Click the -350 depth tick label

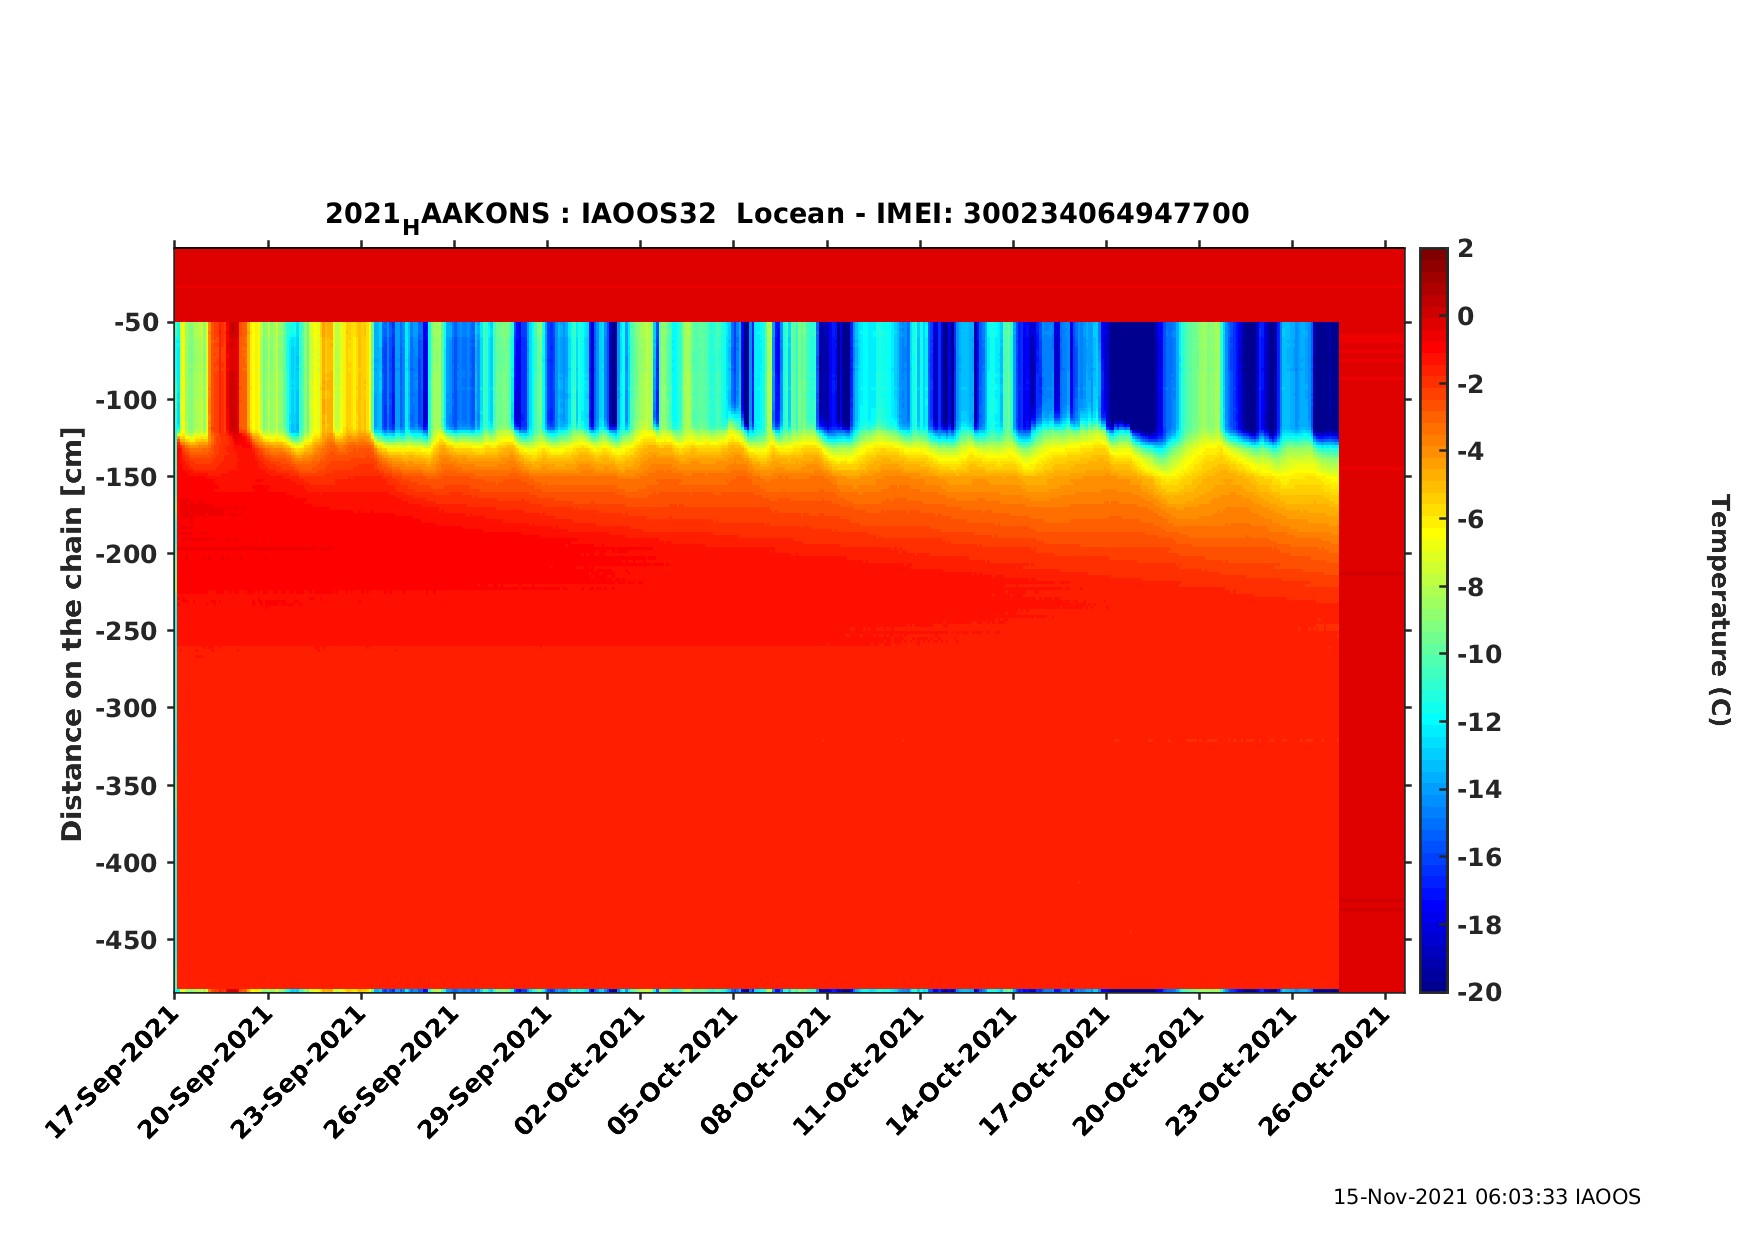tap(128, 786)
